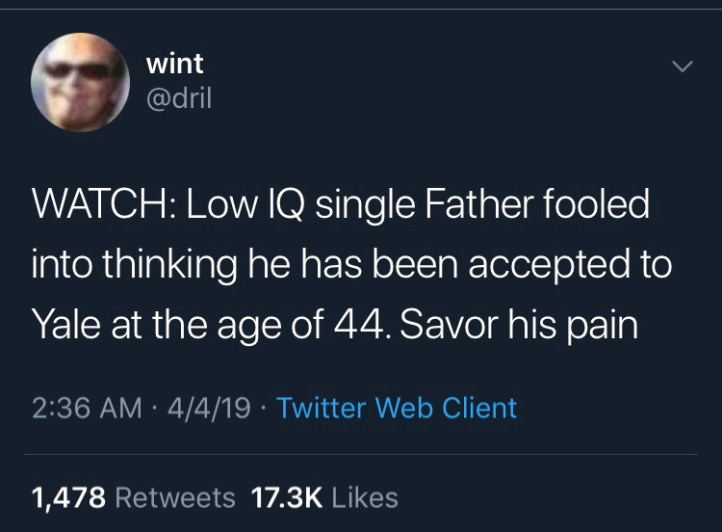
Task: View the 1,478 retweet count
Action: point(69,496)
